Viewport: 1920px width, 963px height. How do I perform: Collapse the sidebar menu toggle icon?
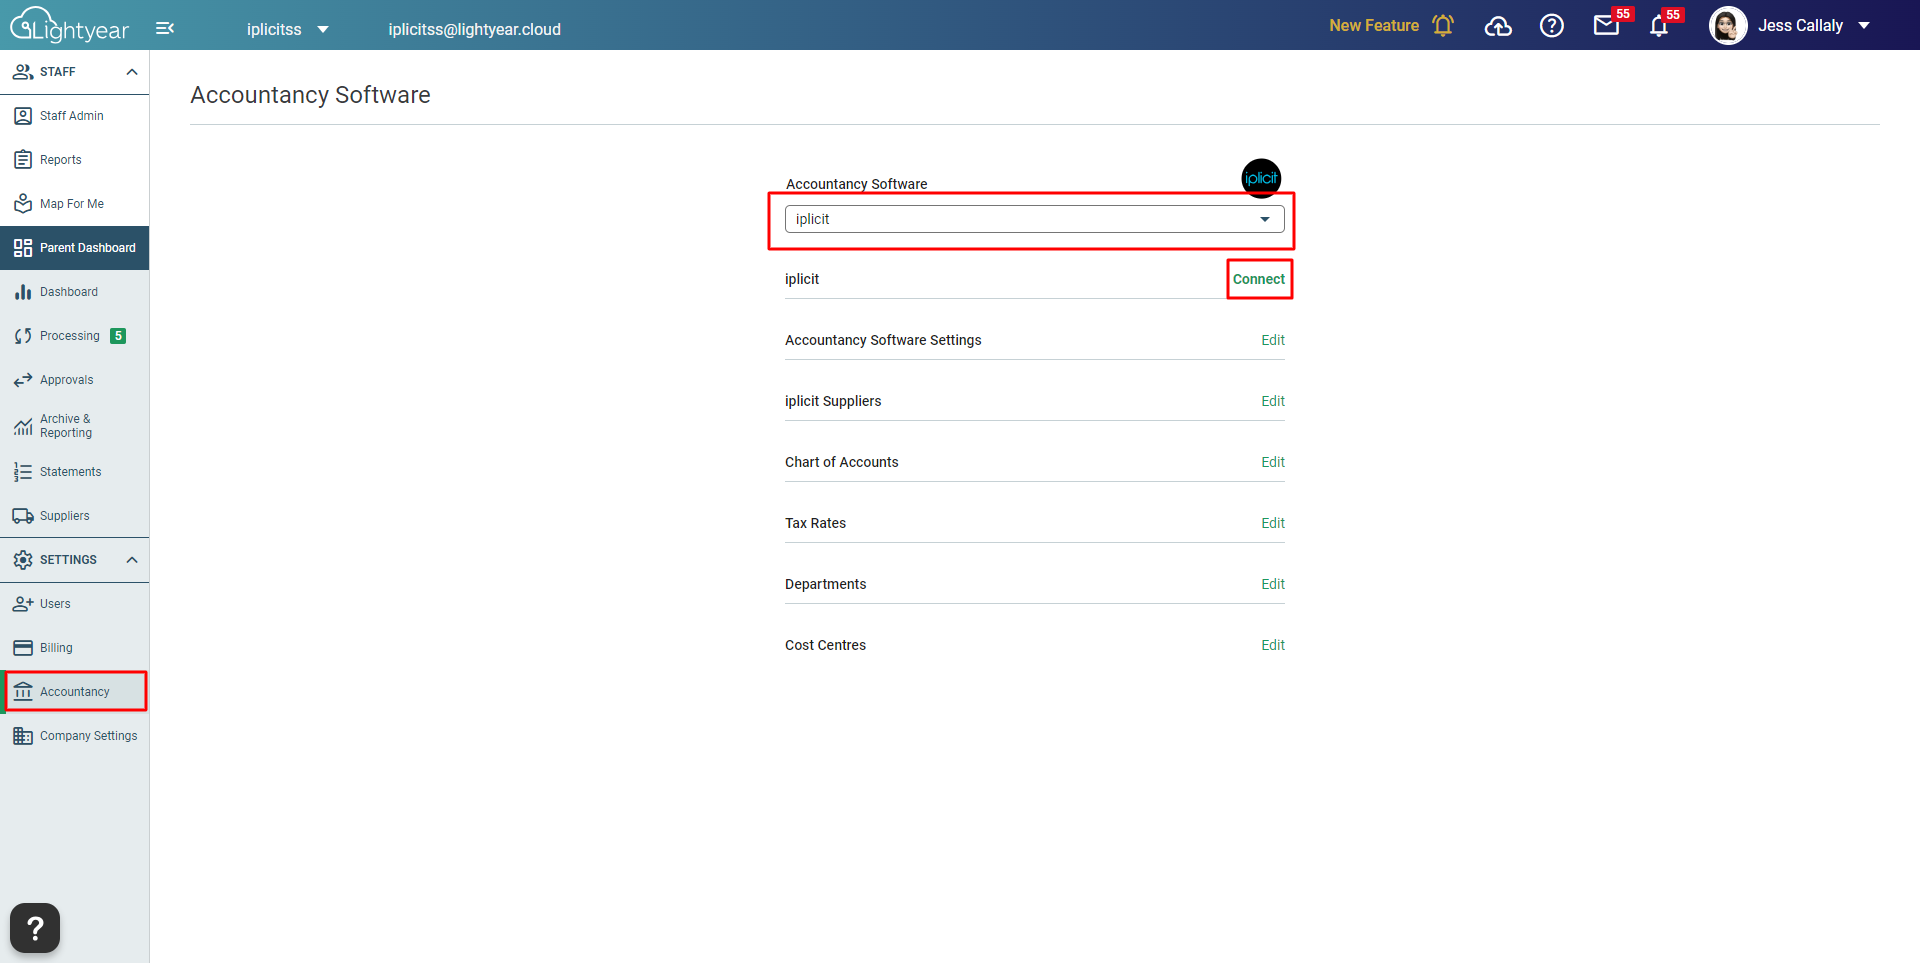[x=165, y=28]
